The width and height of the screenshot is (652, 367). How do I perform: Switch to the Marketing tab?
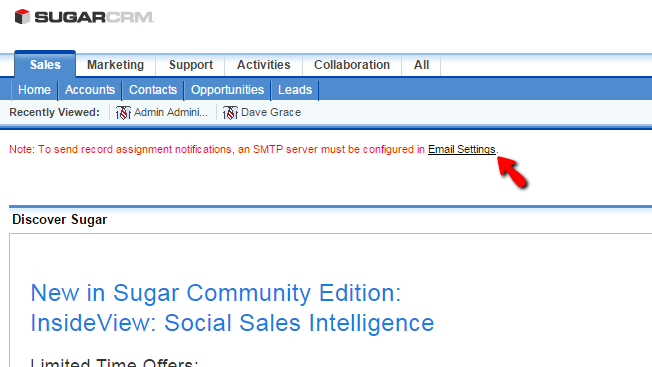(115, 65)
